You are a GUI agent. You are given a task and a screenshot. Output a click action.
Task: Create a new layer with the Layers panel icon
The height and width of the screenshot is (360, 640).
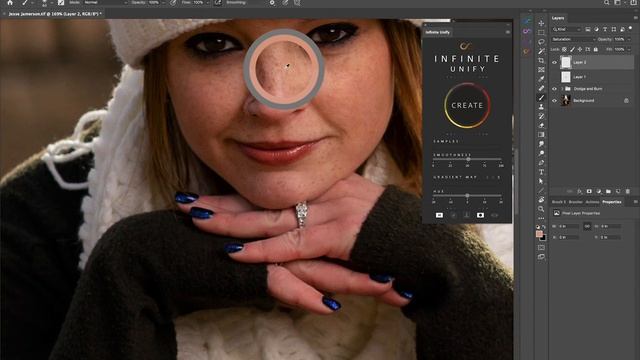click(x=618, y=191)
